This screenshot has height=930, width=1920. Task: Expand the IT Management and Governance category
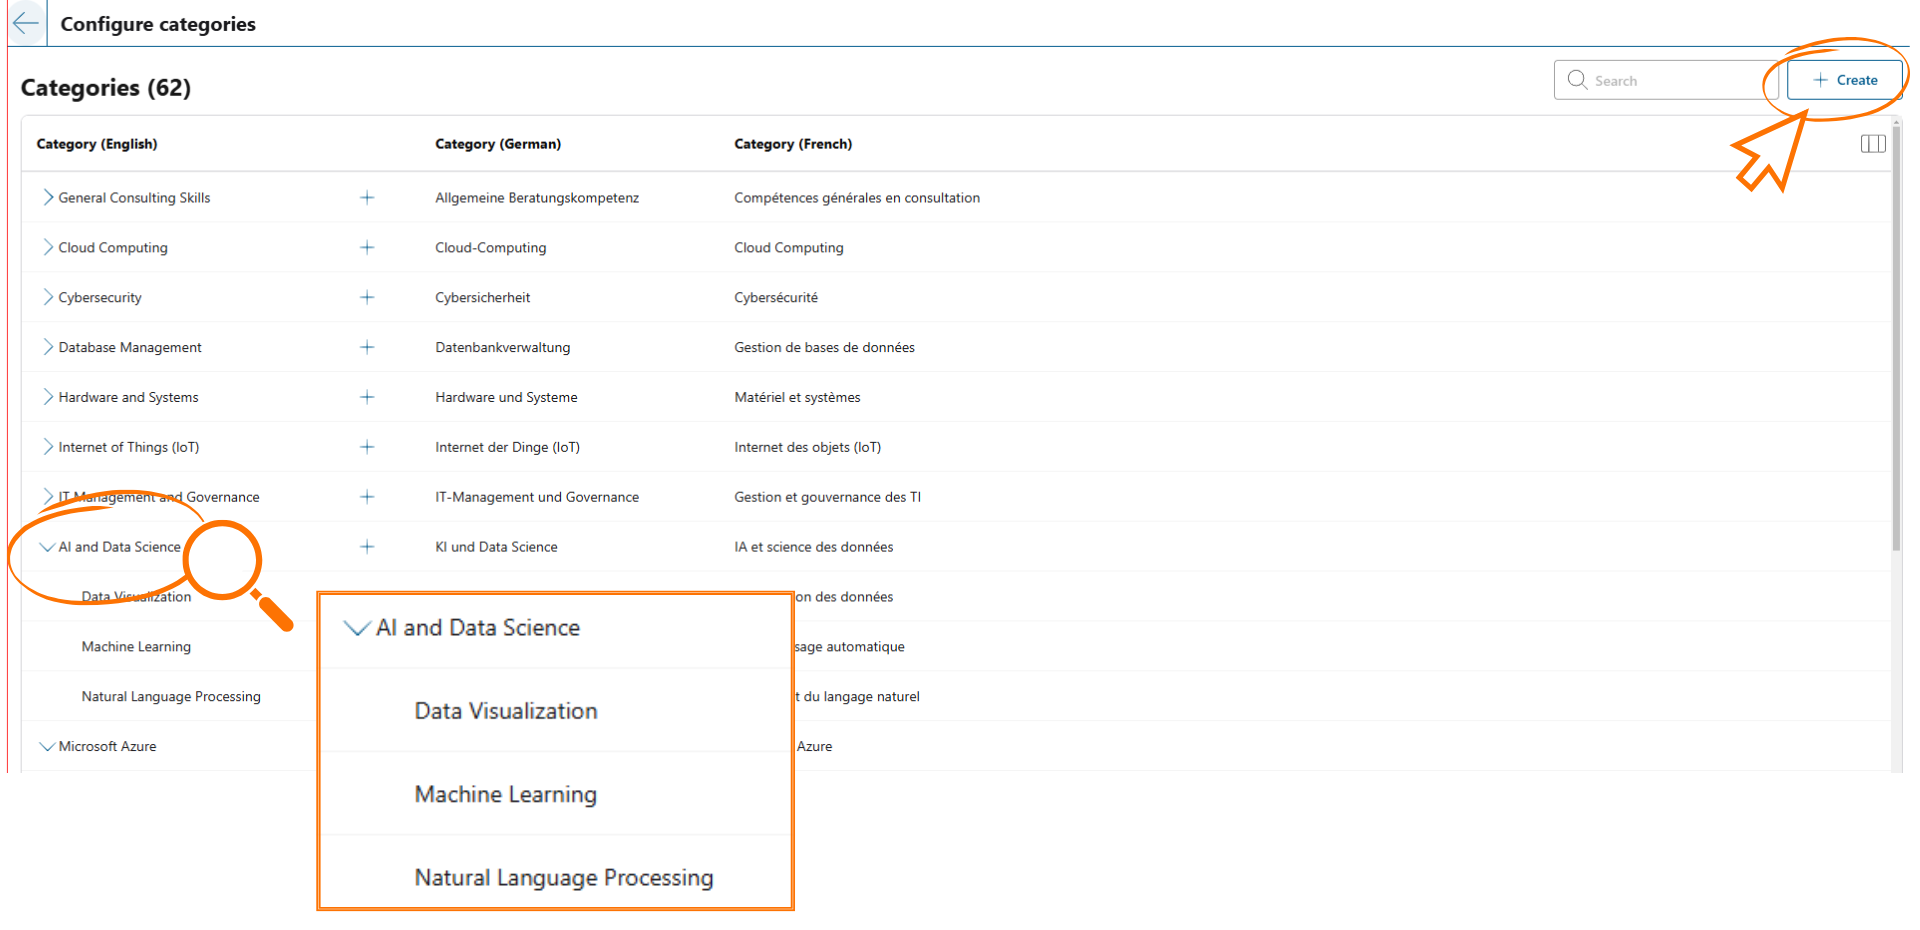[x=47, y=497]
